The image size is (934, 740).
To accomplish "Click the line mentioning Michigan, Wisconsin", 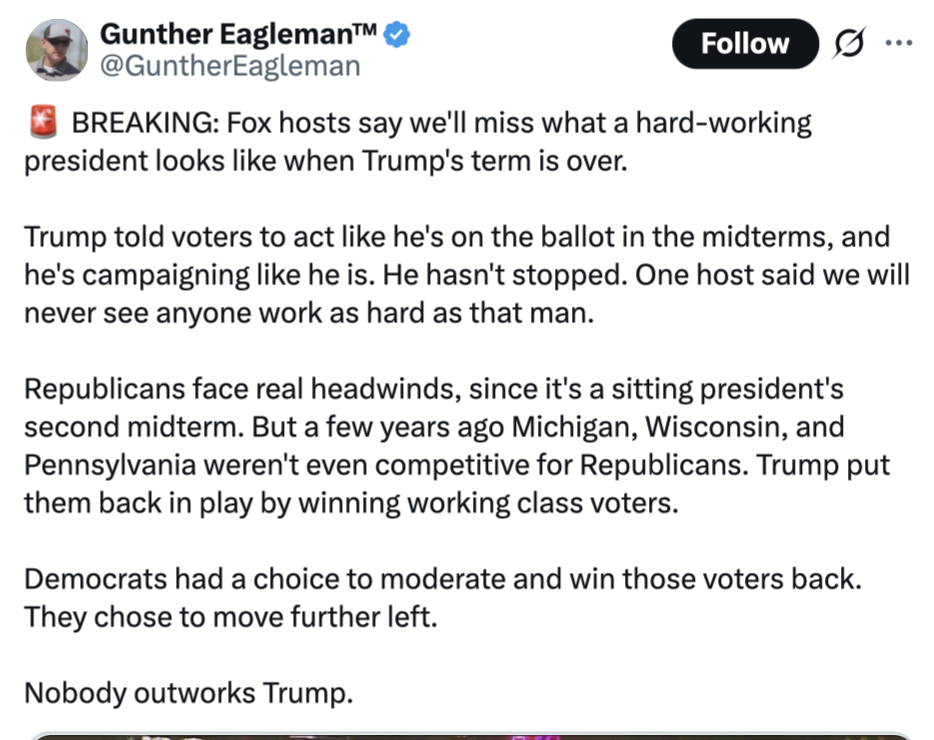I will pyautogui.click(x=434, y=427).
